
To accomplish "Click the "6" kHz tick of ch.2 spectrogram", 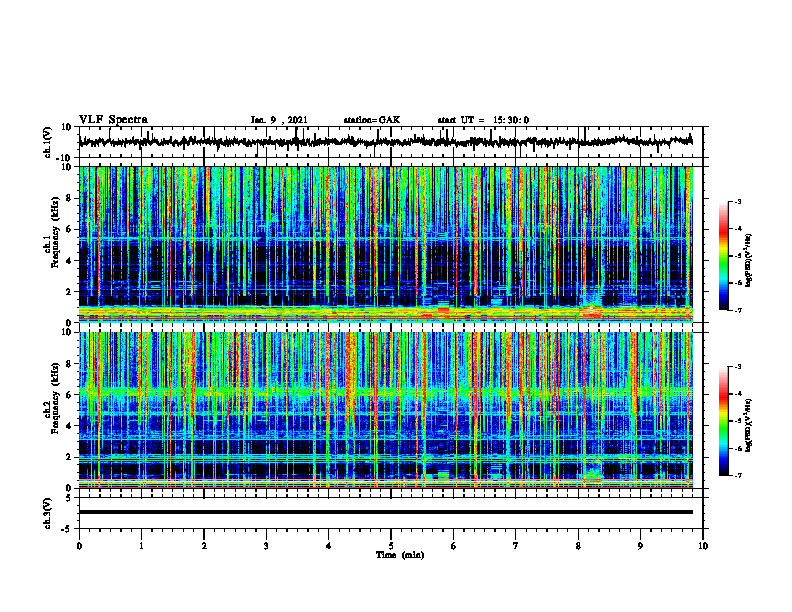I will click(x=70, y=395).
